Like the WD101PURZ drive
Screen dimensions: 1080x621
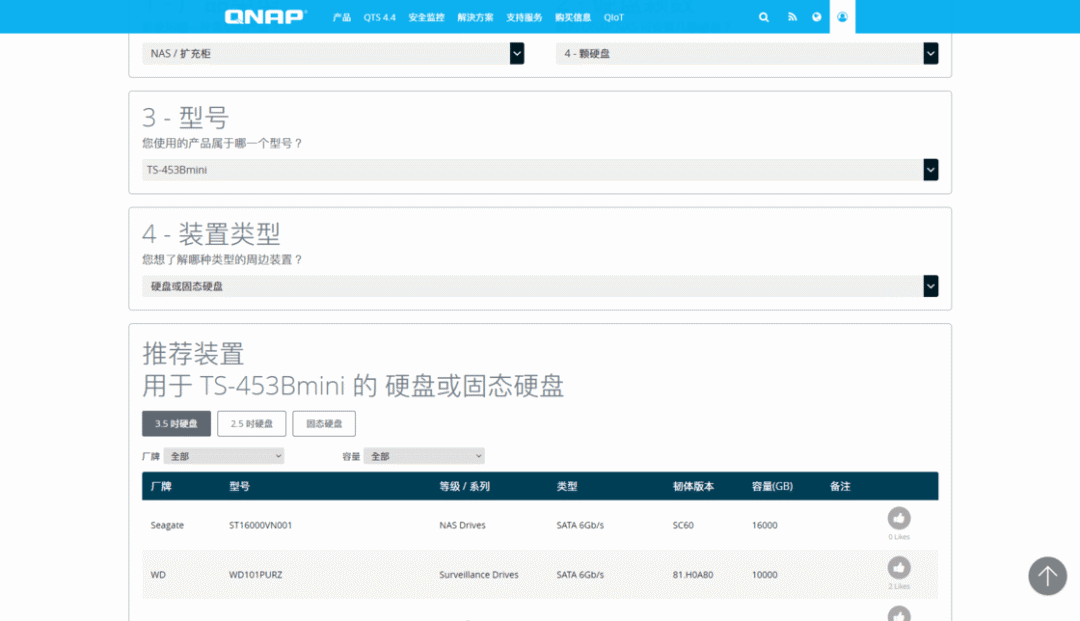[x=899, y=568]
